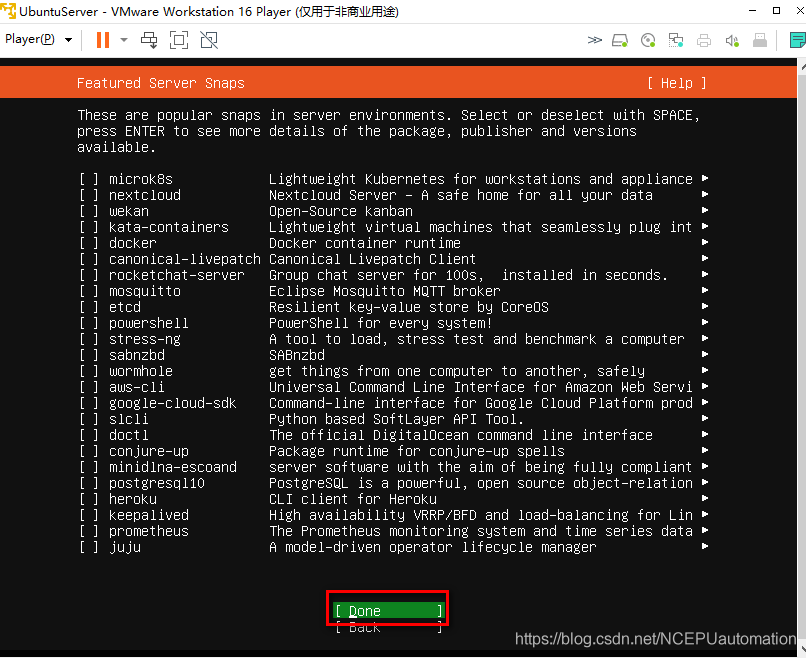Viewport: 806px width, 658px height.
Task: Click 'Python based SoftLayer API Tool.' text
Action: [x=396, y=419]
